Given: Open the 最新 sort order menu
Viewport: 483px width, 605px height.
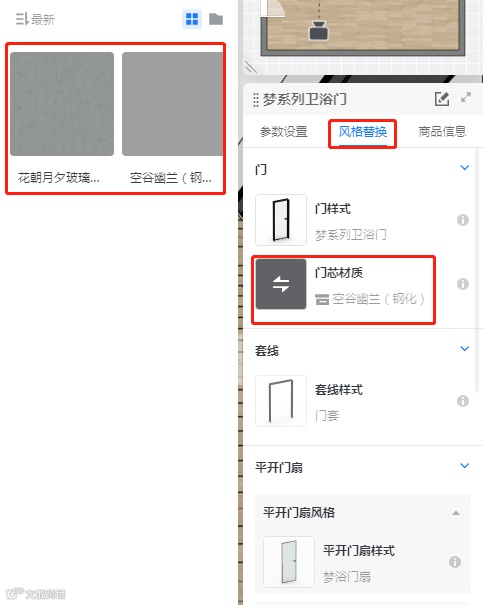Looking at the screenshot, I should coord(35,19).
